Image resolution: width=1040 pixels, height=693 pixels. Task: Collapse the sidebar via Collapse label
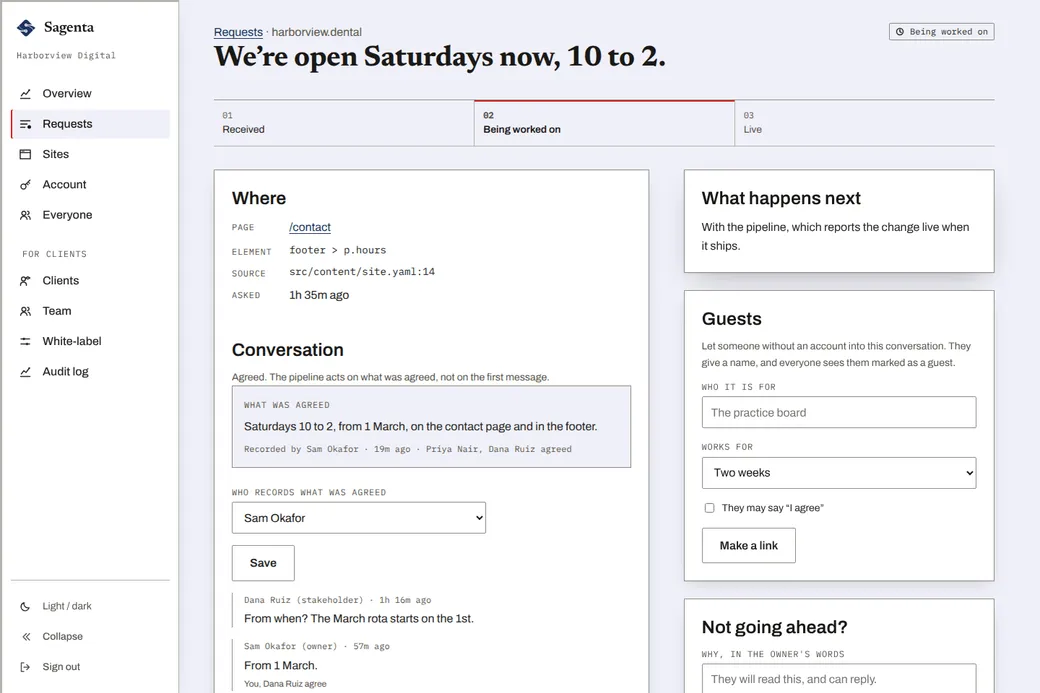click(62, 637)
